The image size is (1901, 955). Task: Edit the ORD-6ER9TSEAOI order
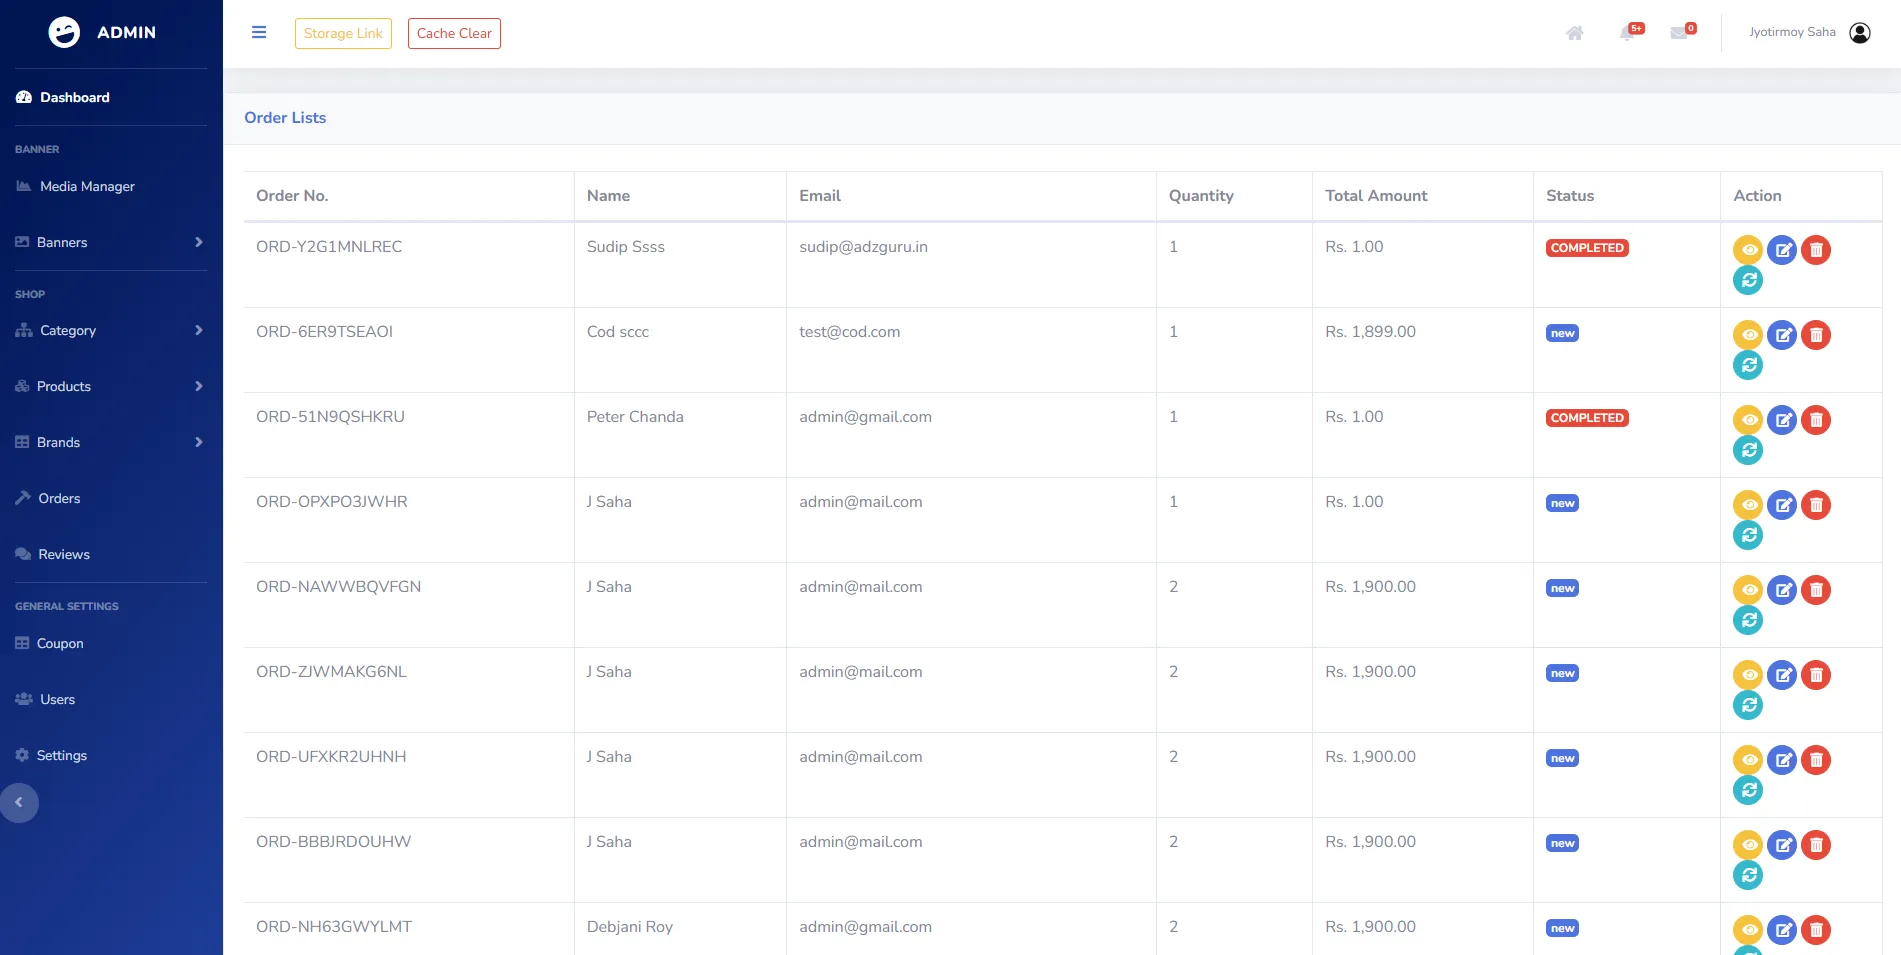pos(1782,335)
